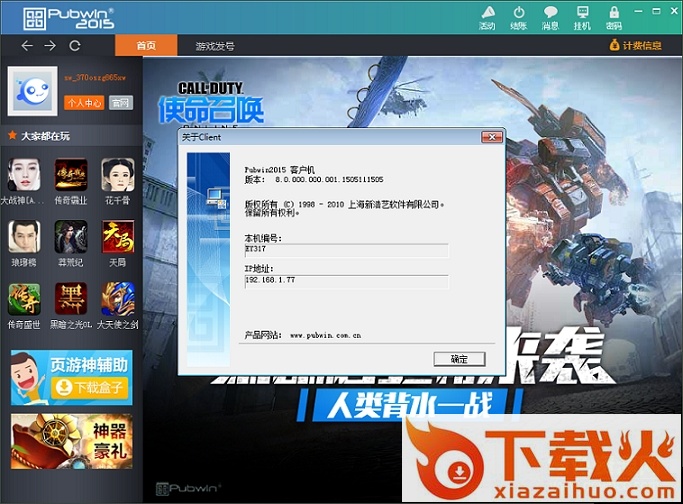Launch the 大天使之剑 game icon
683x504 pixels.
point(118,299)
